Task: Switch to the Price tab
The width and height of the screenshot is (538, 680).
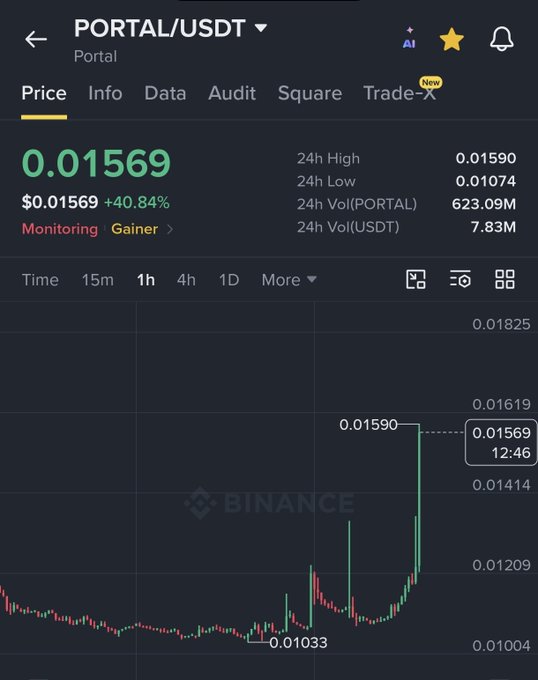Action: [x=44, y=93]
